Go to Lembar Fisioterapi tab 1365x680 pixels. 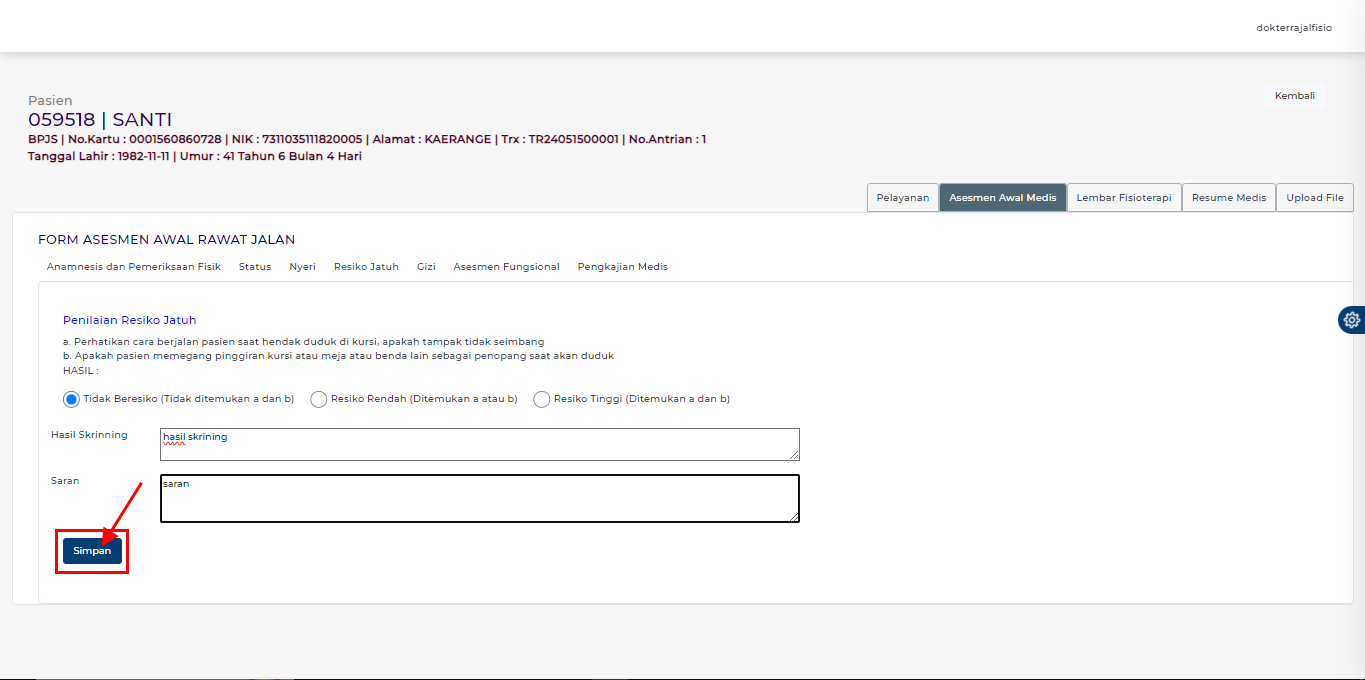point(1123,198)
